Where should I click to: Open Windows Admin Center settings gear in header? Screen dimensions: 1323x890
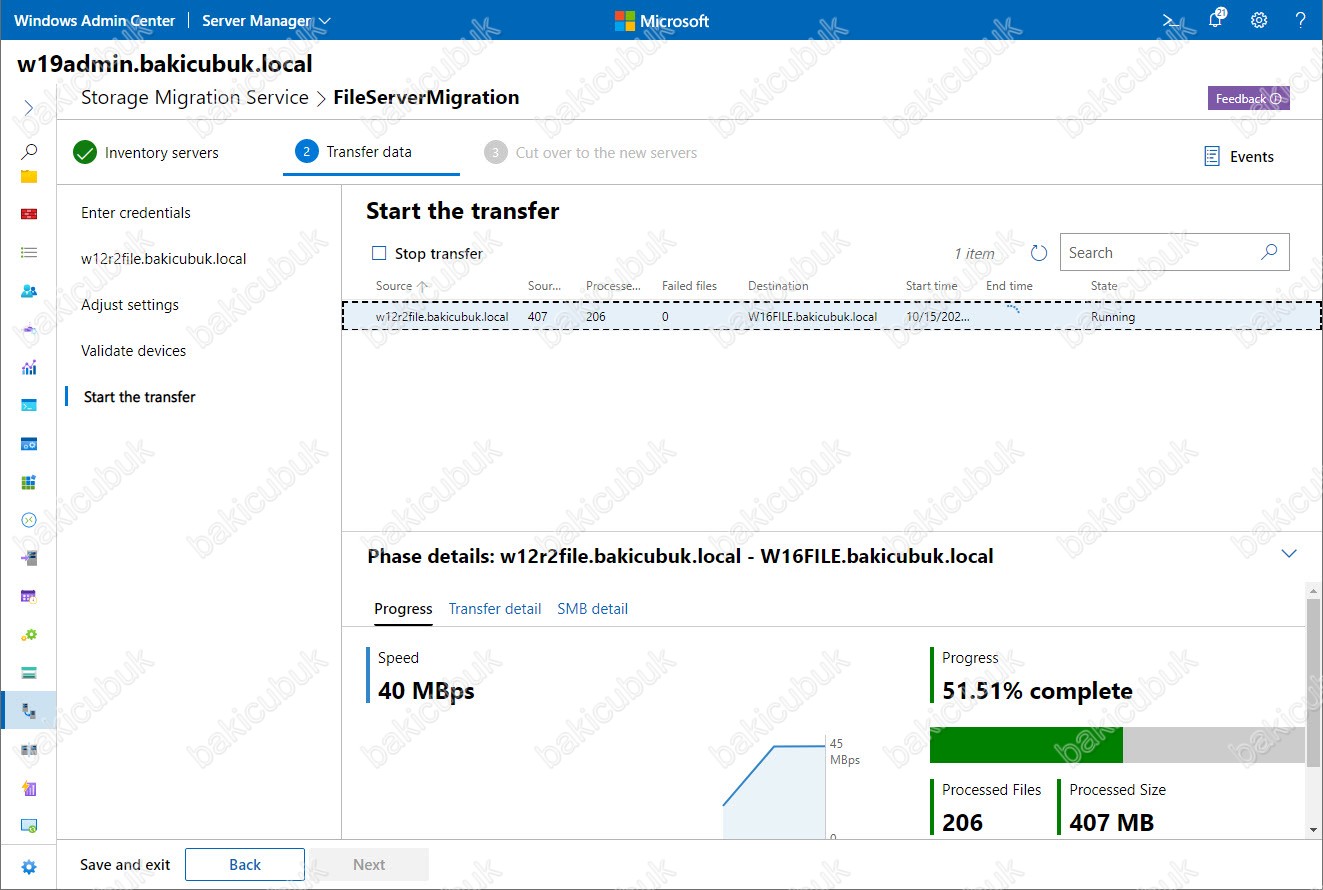click(x=1259, y=20)
